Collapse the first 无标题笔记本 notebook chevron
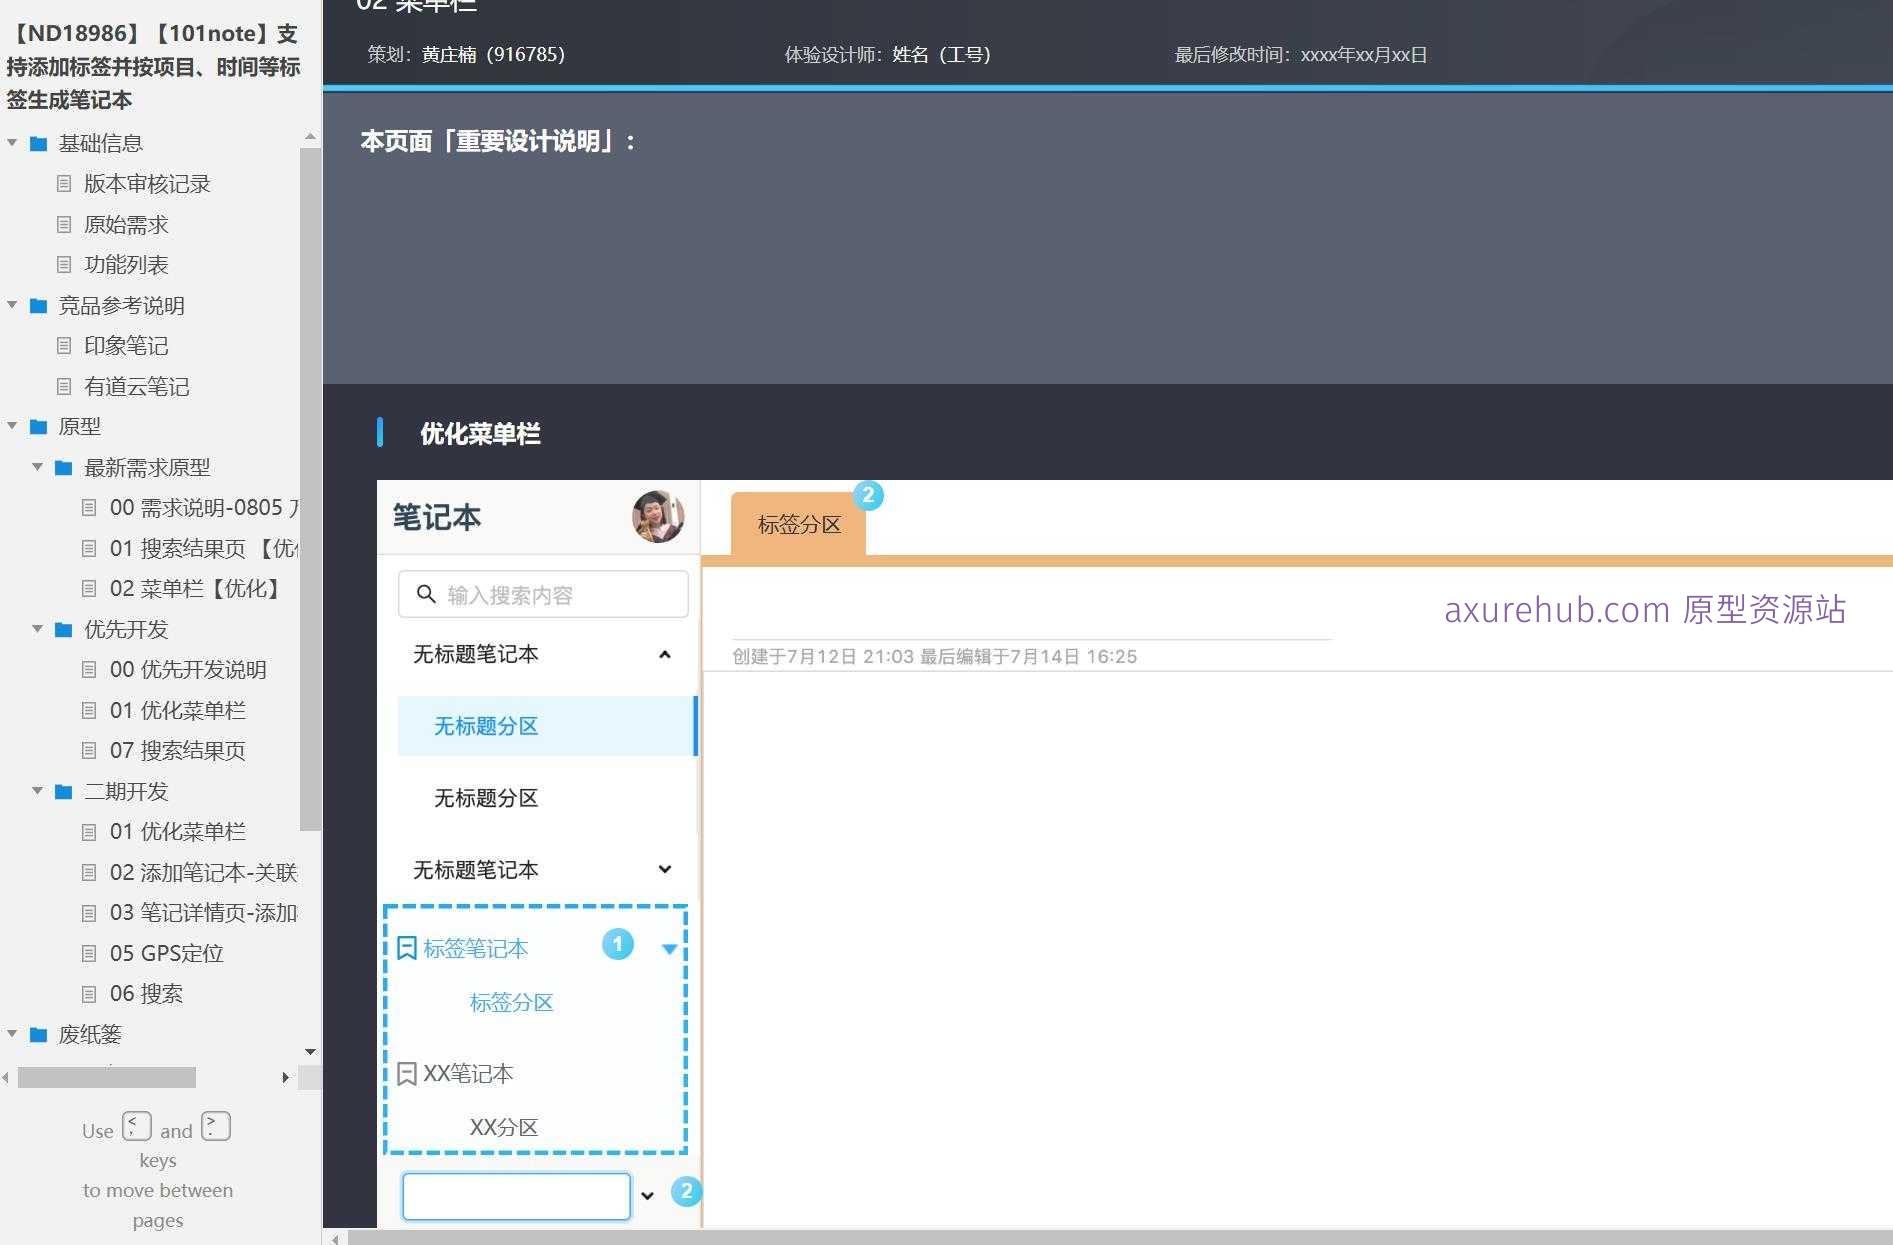The width and height of the screenshot is (1893, 1245). click(x=665, y=654)
